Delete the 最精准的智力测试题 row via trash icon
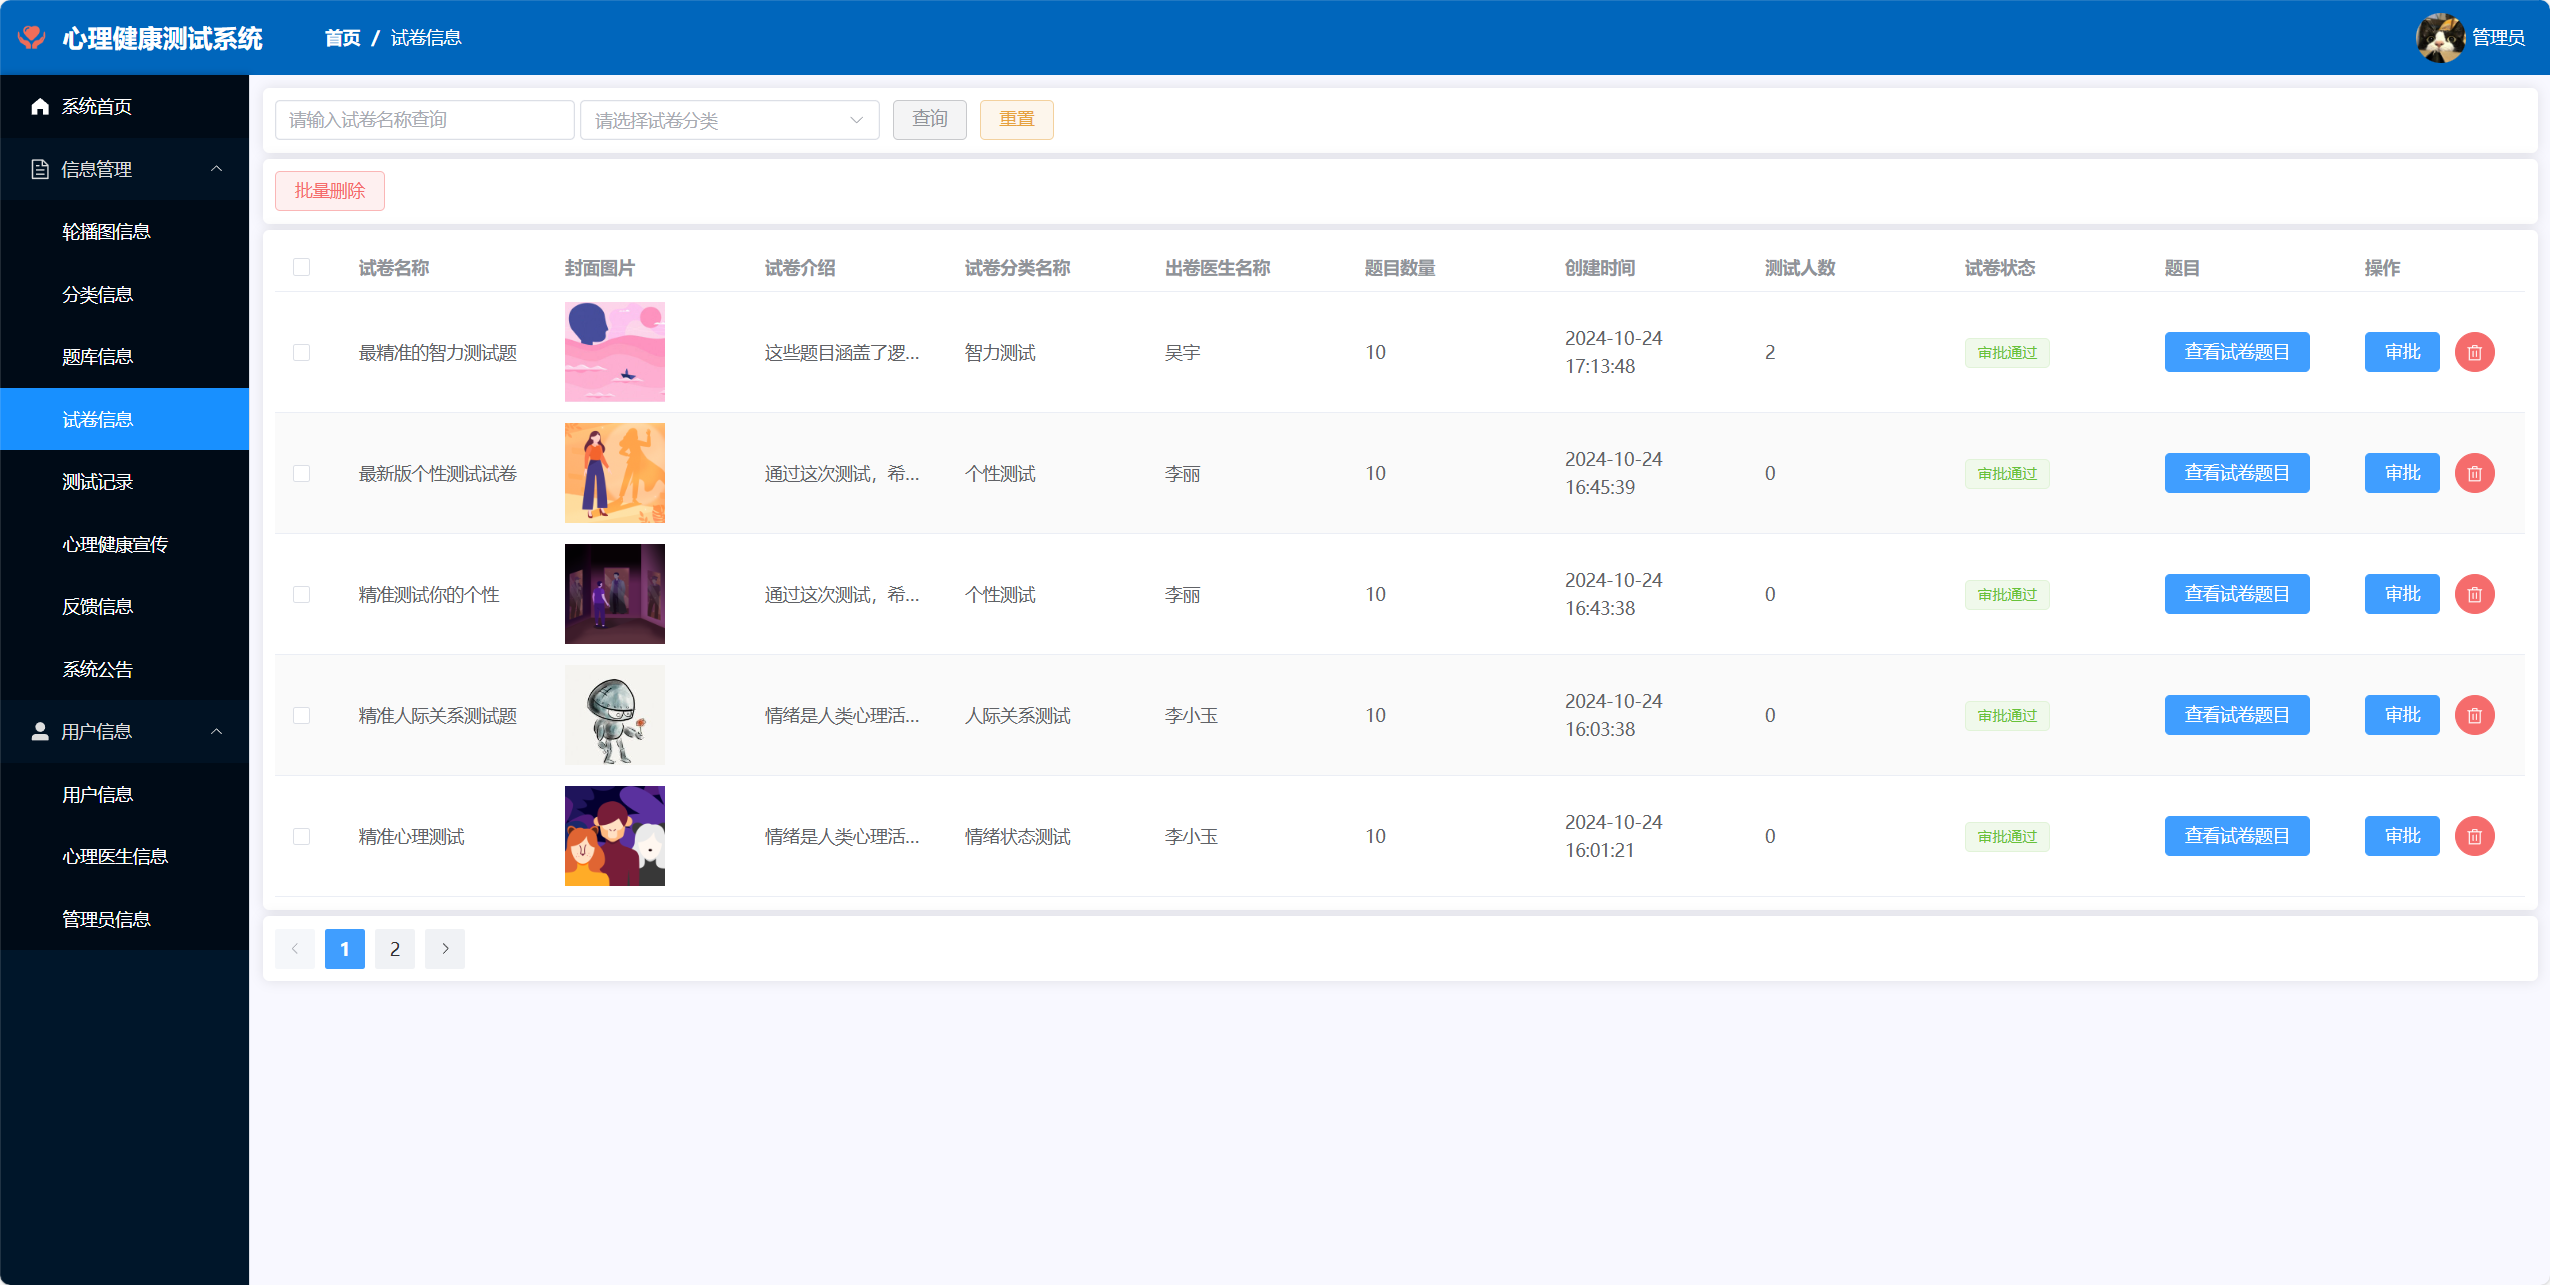The image size is (2550, 1285). (2474, 352)
